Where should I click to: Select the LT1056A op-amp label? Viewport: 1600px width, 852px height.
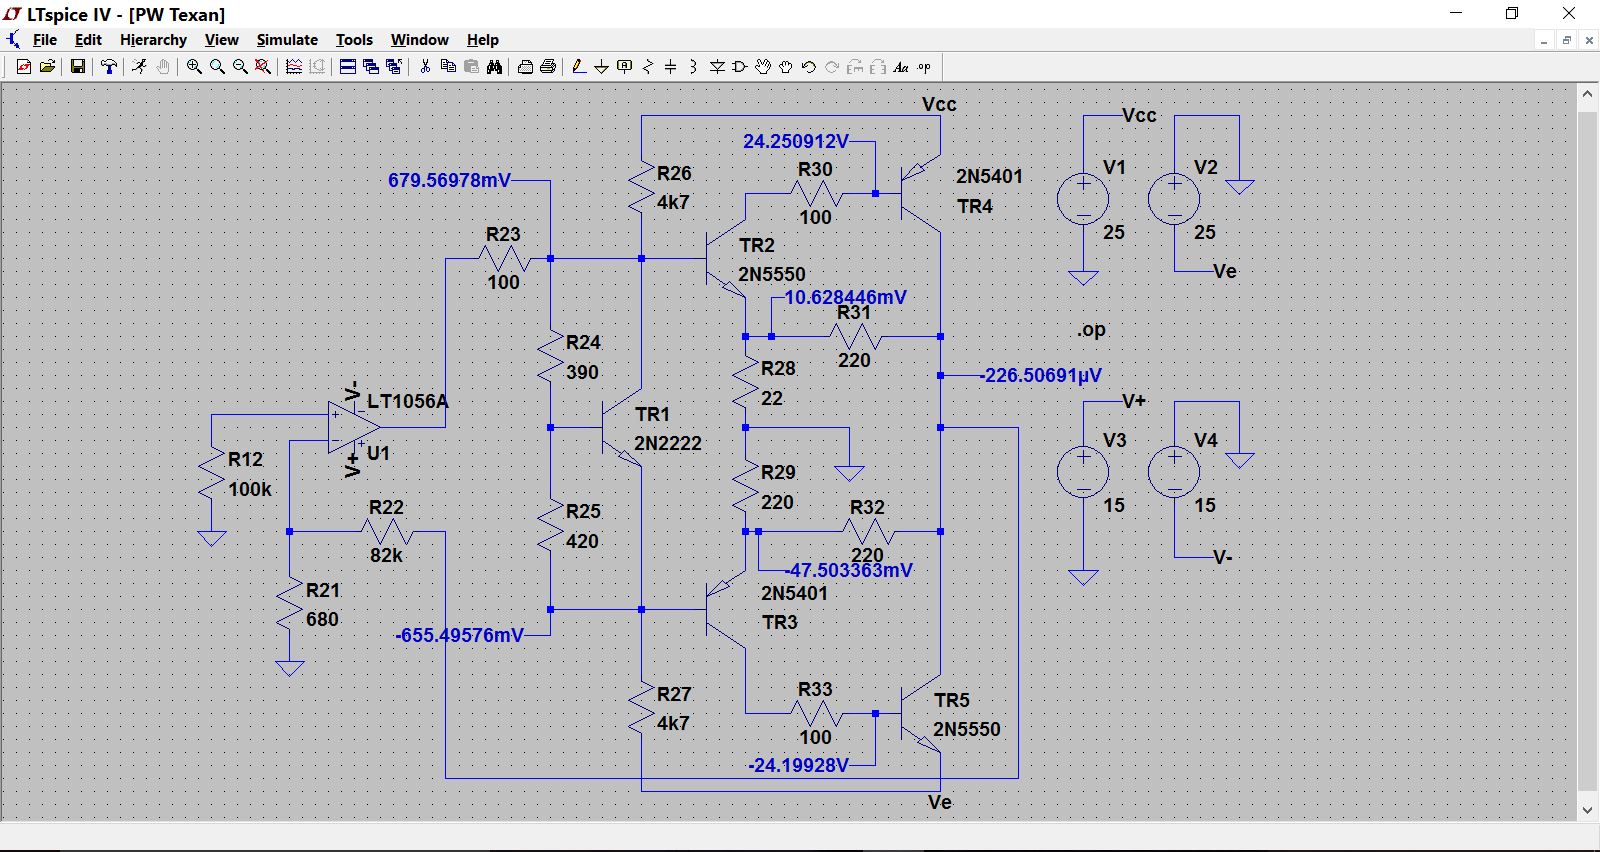click(408, 401)
